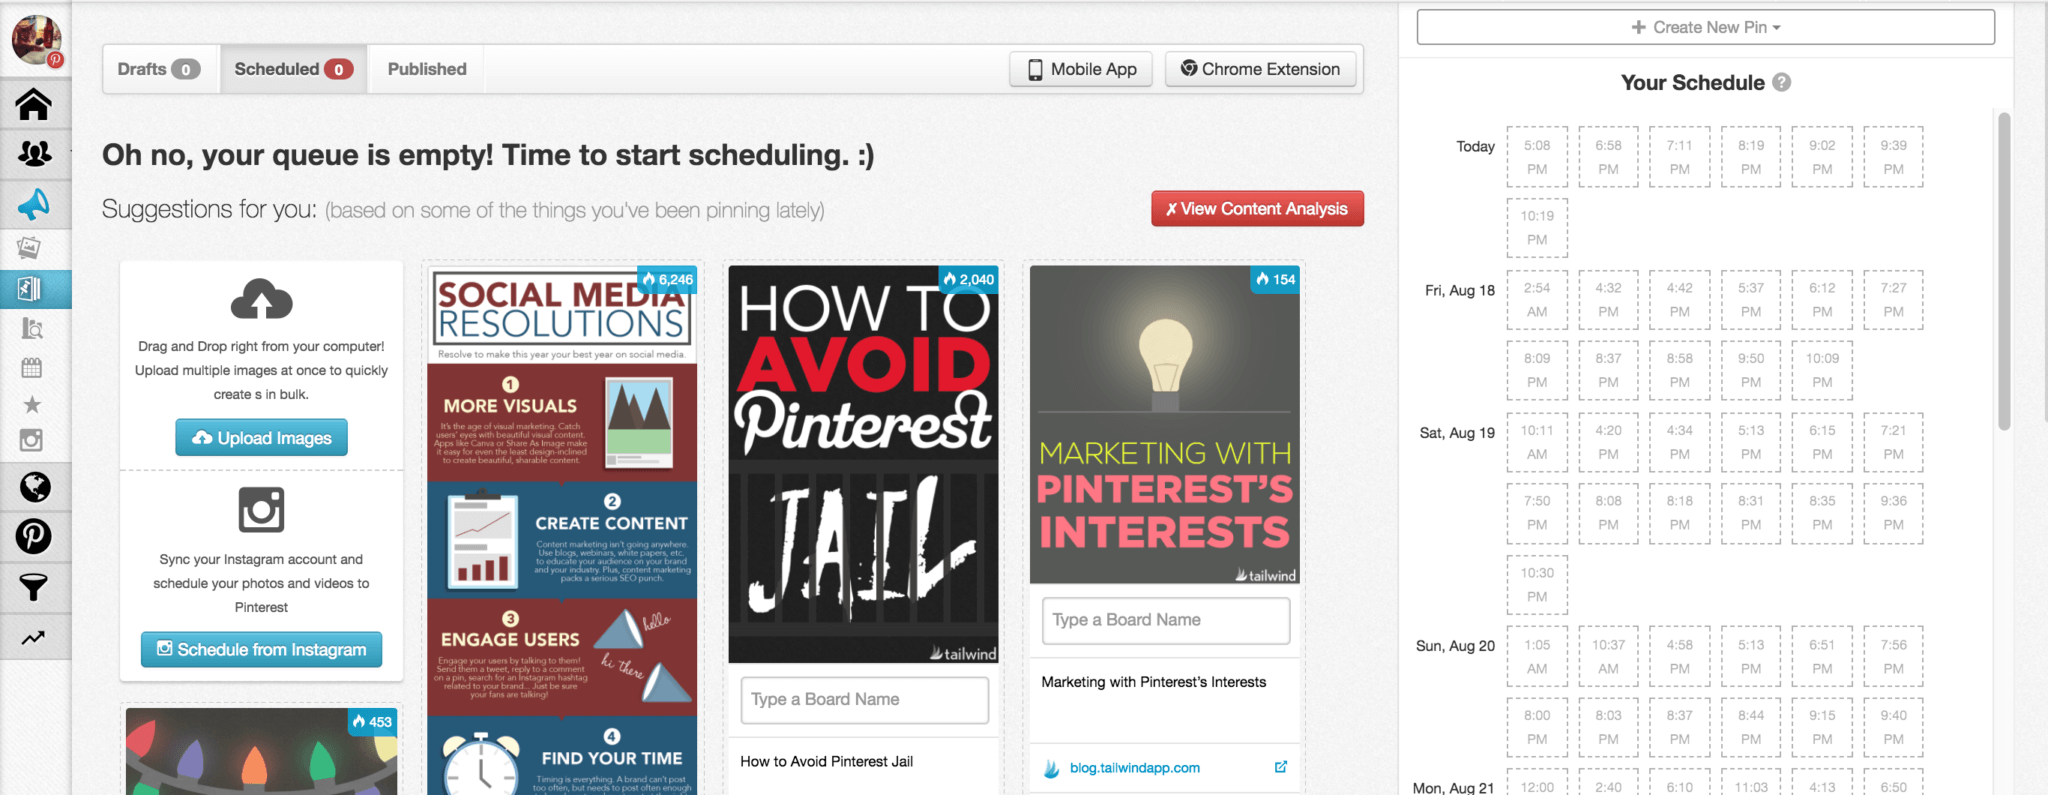2048x795 pixels.
Task: Open the Social Media Resolutions infographic thumbnail
Action: point(562,530)
